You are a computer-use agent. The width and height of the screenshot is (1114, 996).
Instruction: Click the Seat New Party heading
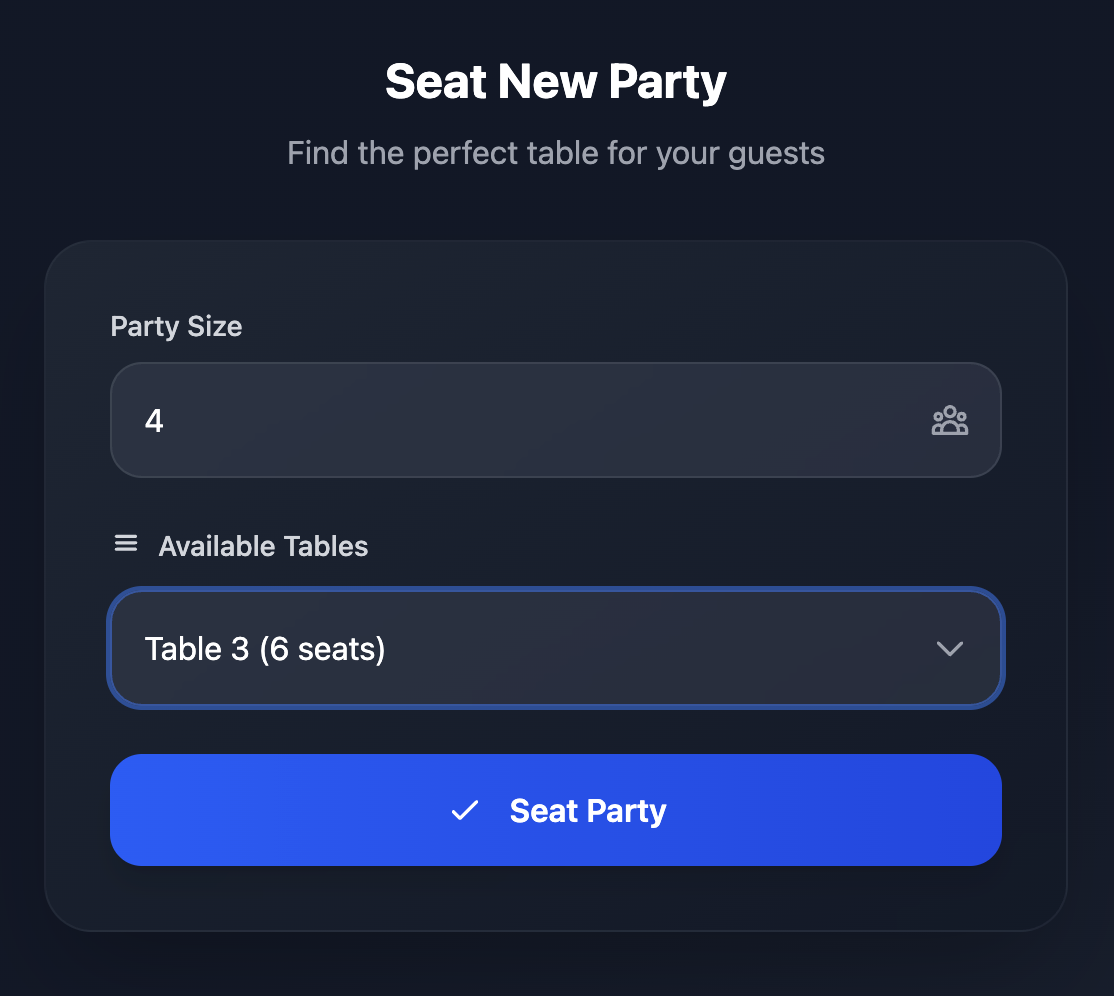[x=556, y=81]
